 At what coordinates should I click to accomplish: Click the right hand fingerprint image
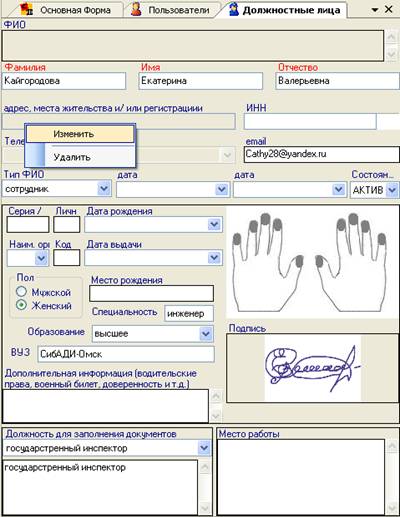351,263
